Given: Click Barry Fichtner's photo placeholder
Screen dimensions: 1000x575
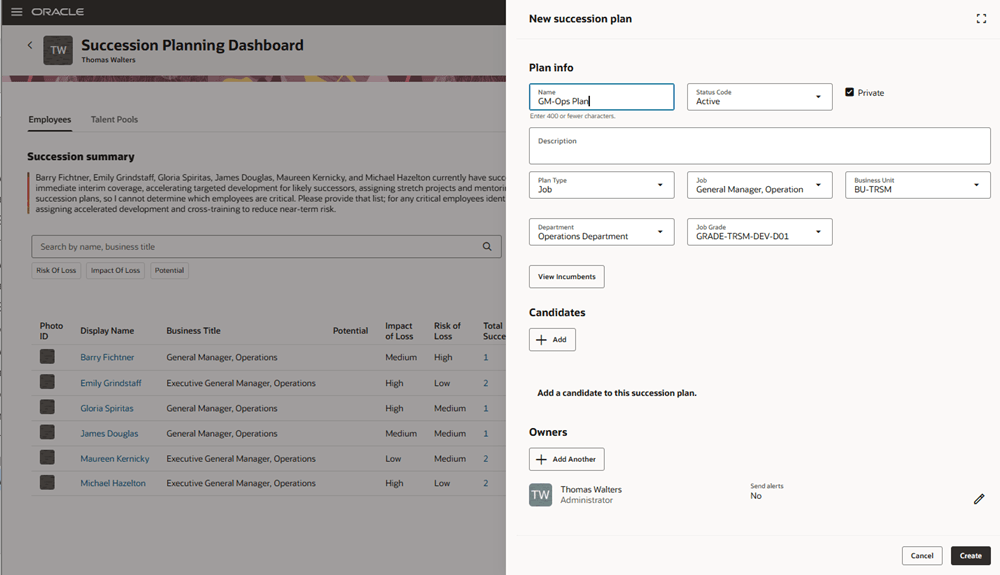Looking at the screenshot, I should [x=47, y=357].
